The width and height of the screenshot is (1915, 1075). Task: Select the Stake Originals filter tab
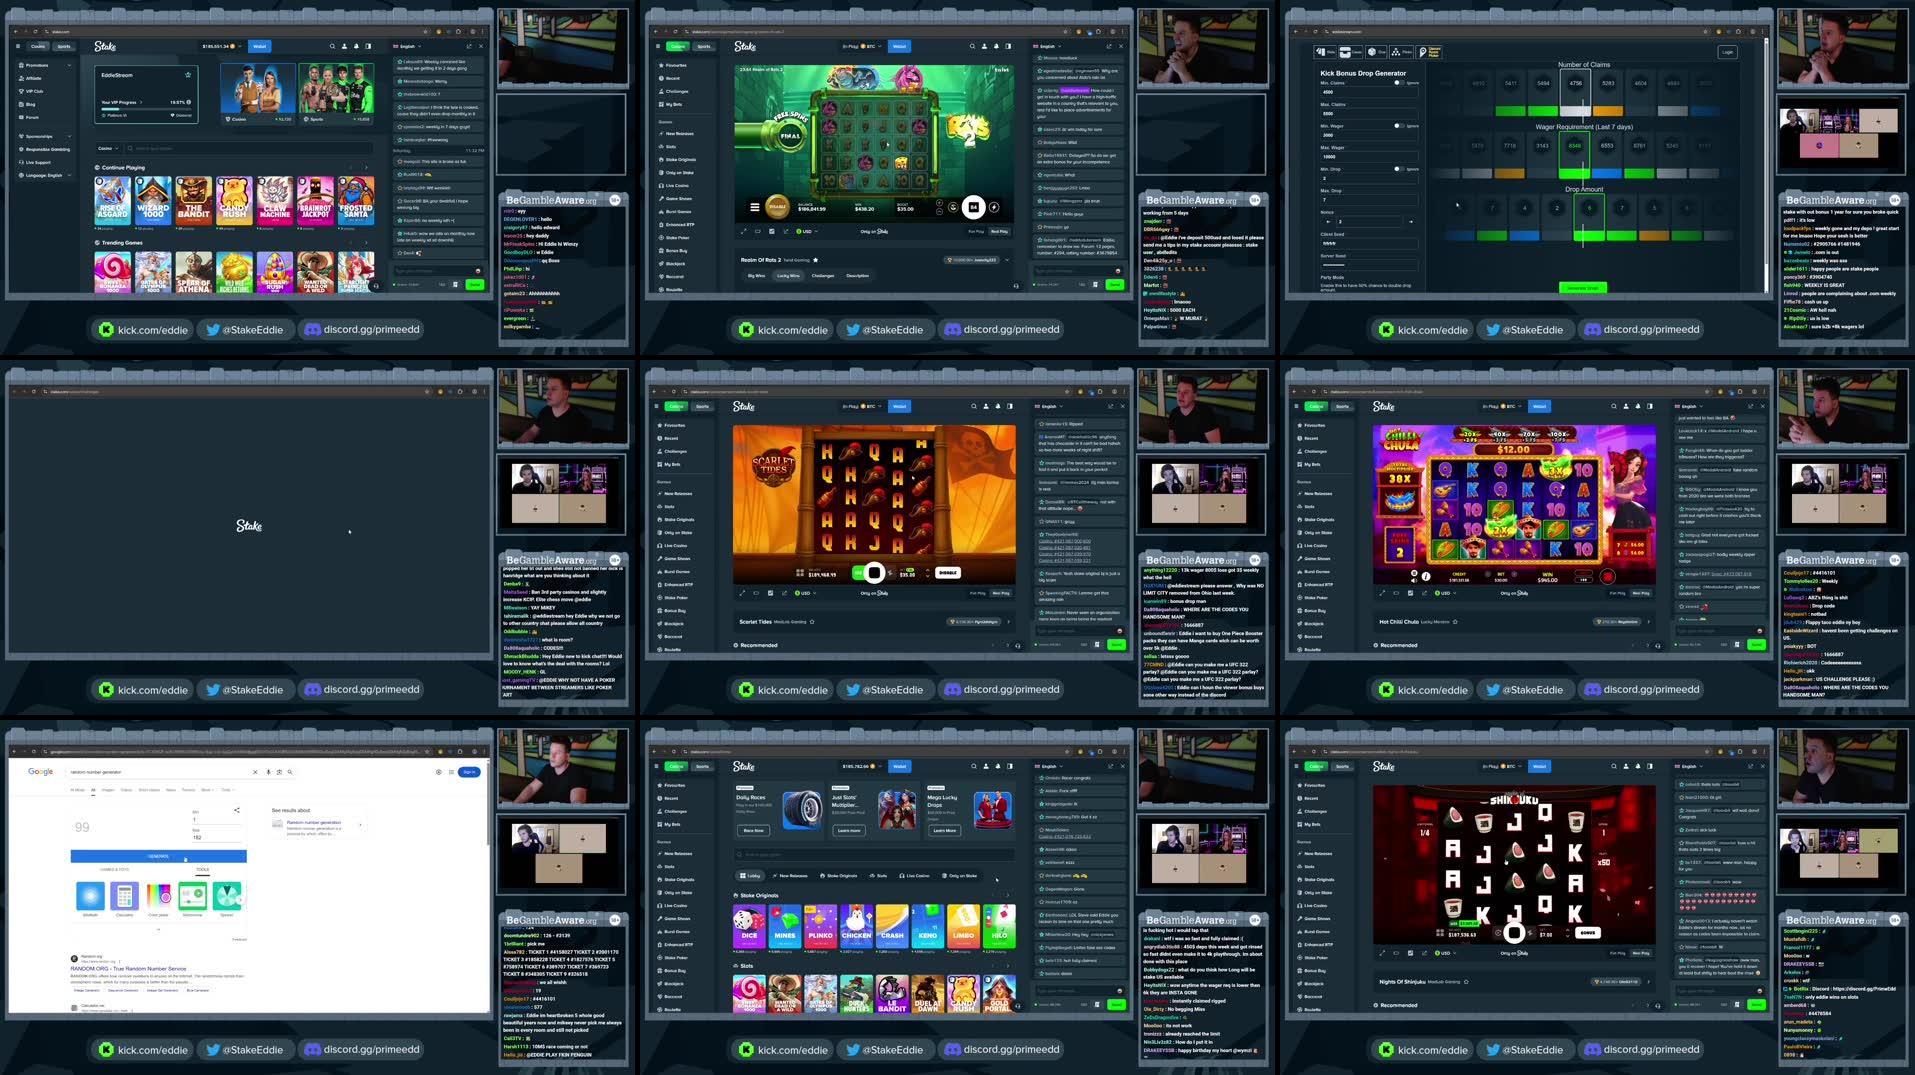tap(839, 876)
